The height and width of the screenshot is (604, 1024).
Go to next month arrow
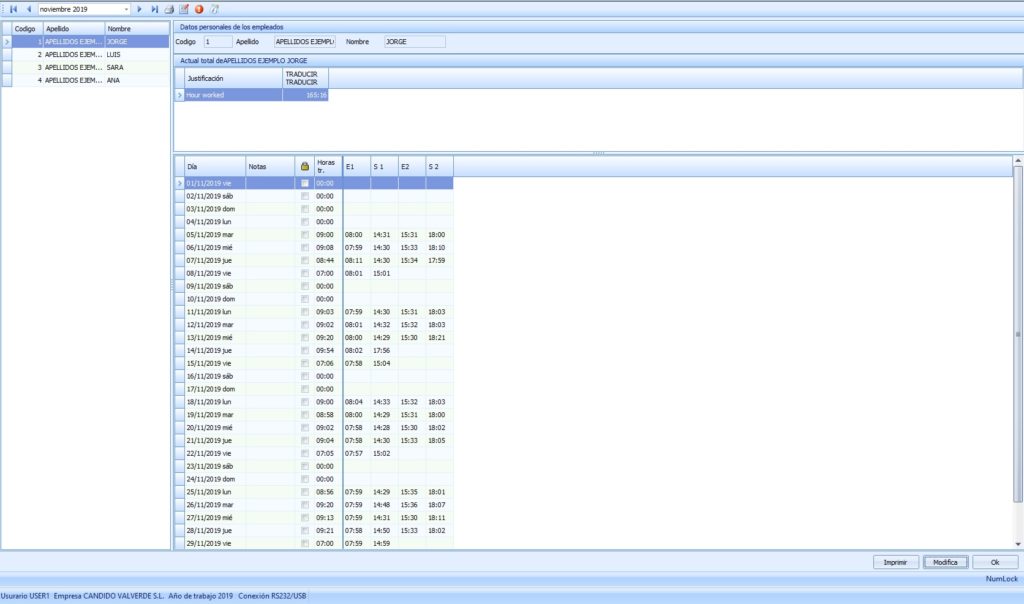coord(140,9)
